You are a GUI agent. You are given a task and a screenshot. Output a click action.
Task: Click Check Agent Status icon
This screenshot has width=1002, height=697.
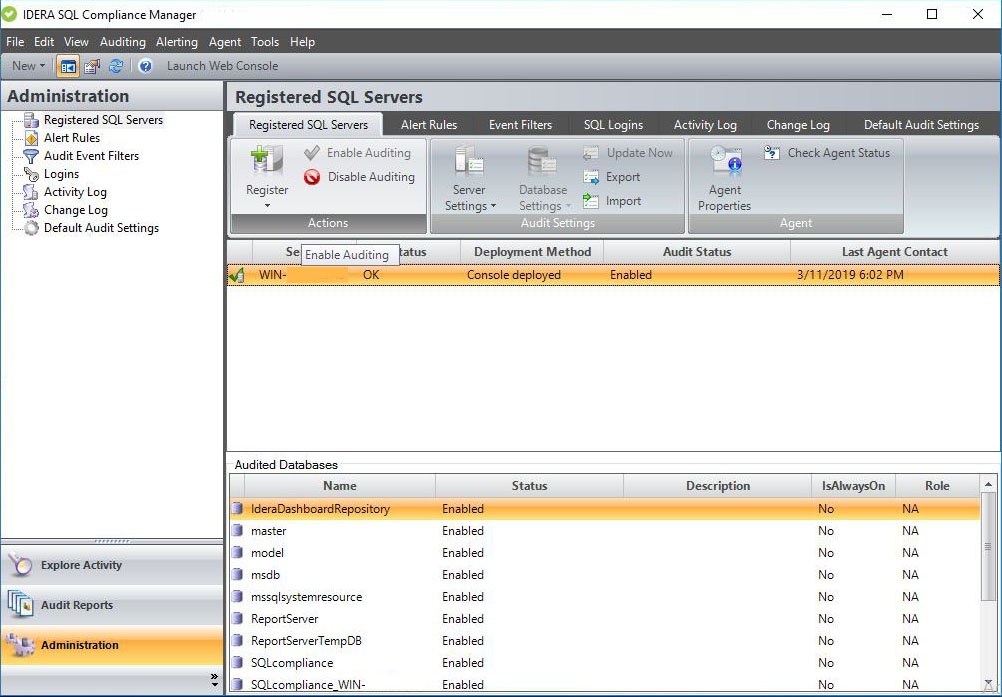point(772,153)
